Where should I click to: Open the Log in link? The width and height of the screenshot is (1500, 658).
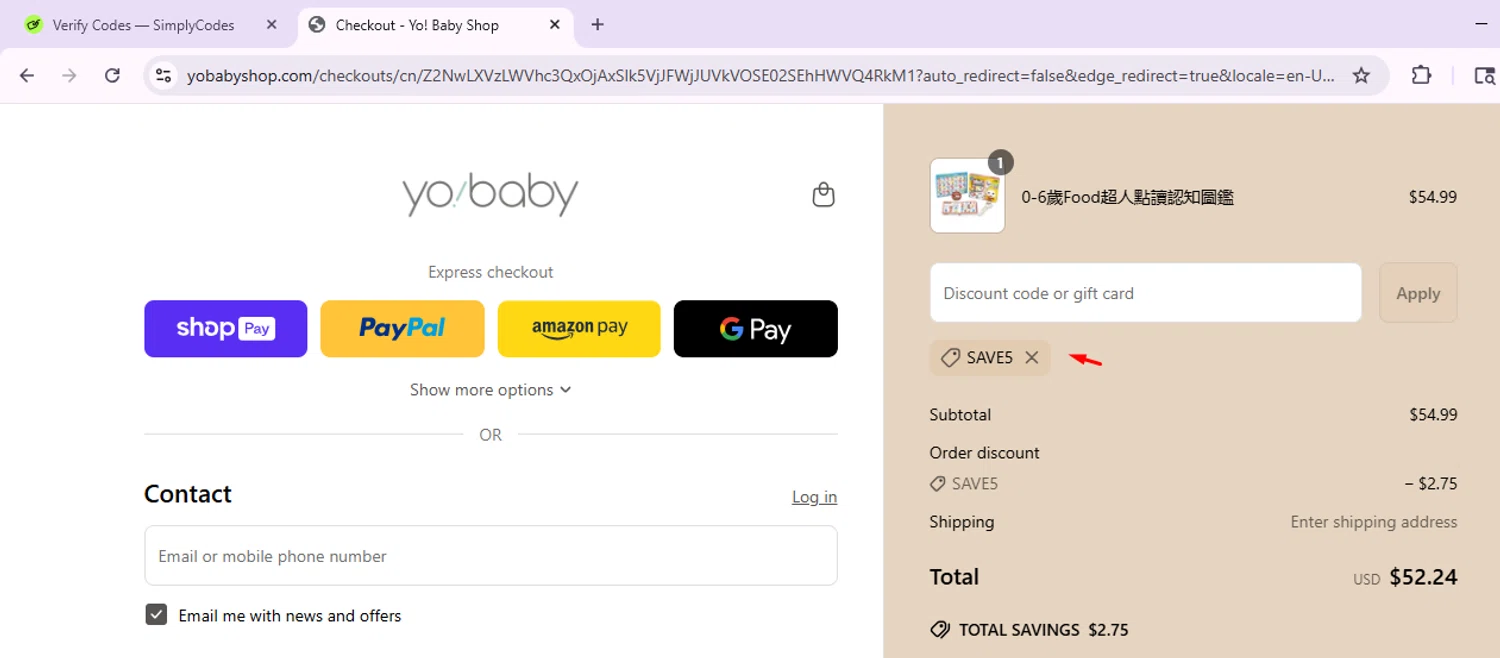(x=814, y=497)
